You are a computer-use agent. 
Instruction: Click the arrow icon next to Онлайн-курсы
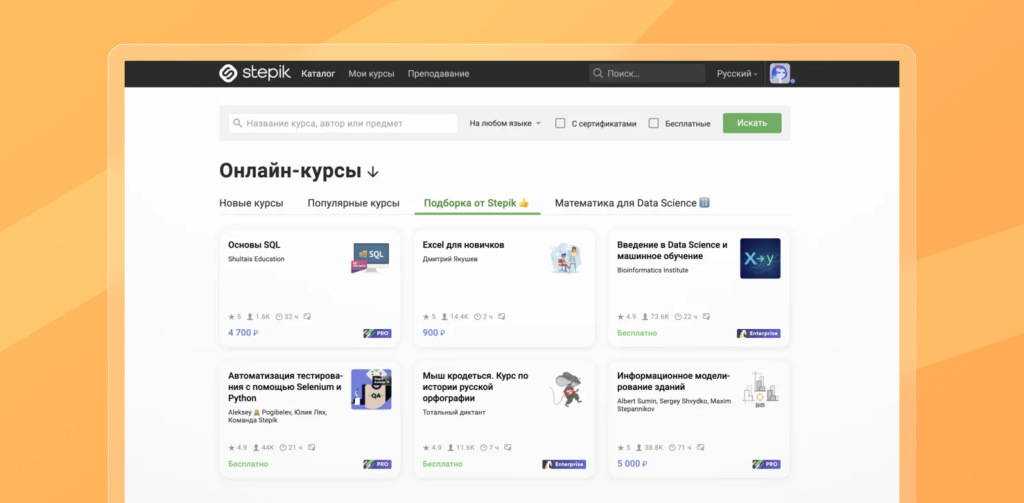373,172
